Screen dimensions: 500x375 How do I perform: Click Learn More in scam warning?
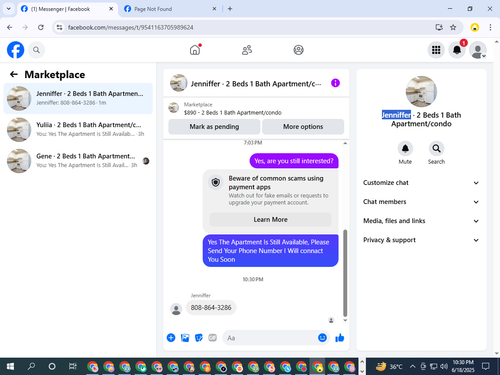(x=270, y=220)
